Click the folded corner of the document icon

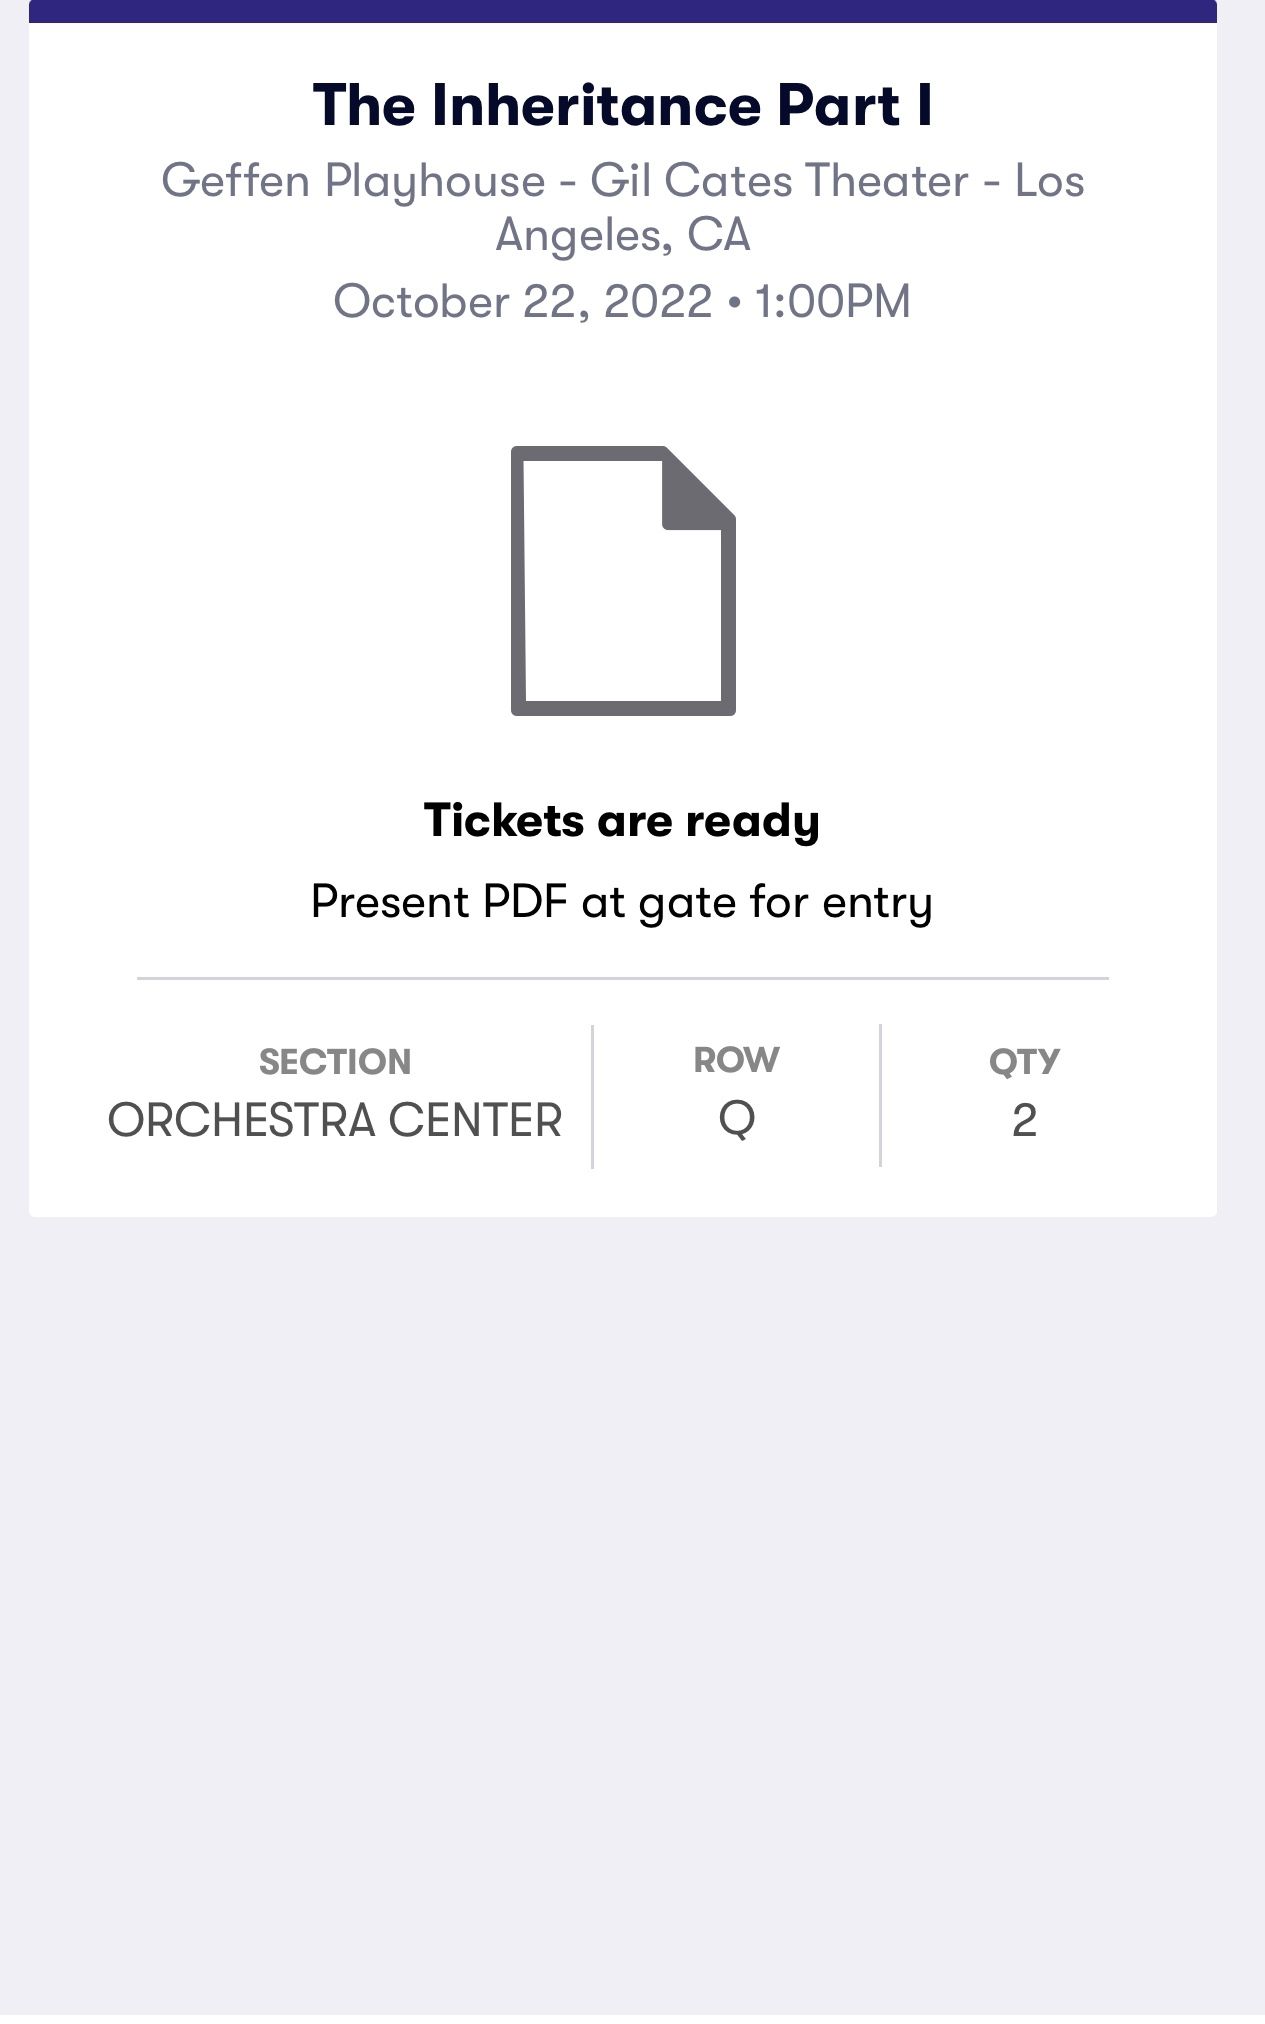tap(697, 487)
